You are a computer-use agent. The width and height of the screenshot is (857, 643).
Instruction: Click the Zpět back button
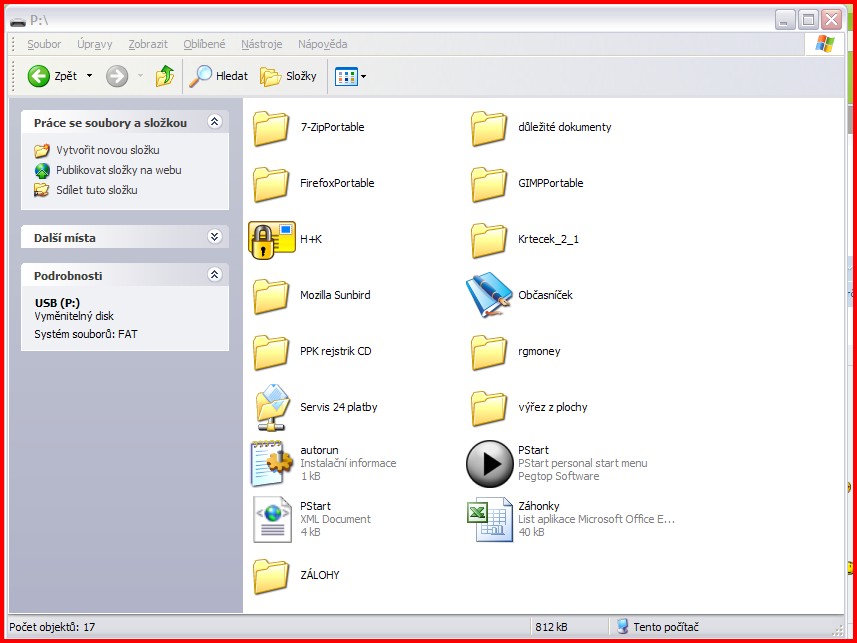point(52,76)
